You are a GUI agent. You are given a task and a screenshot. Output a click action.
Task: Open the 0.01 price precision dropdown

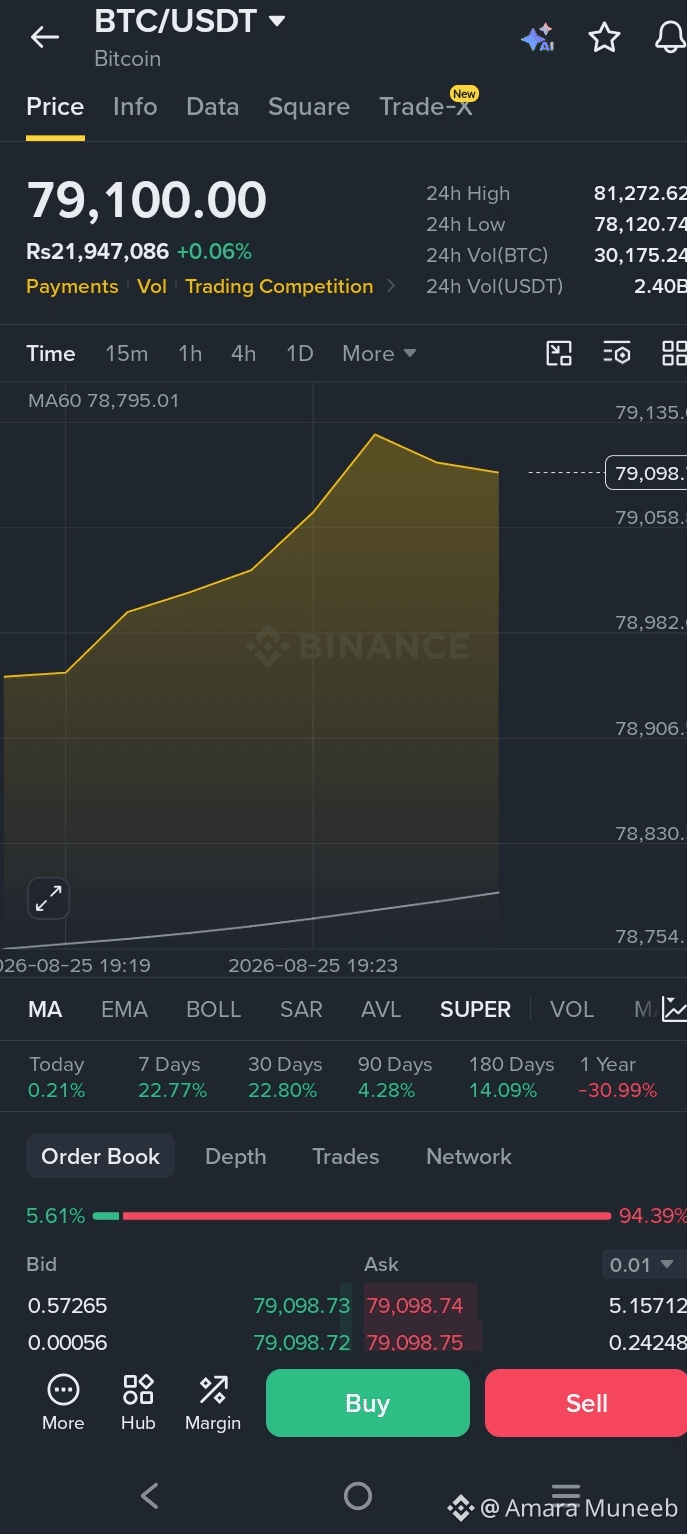642,1265
